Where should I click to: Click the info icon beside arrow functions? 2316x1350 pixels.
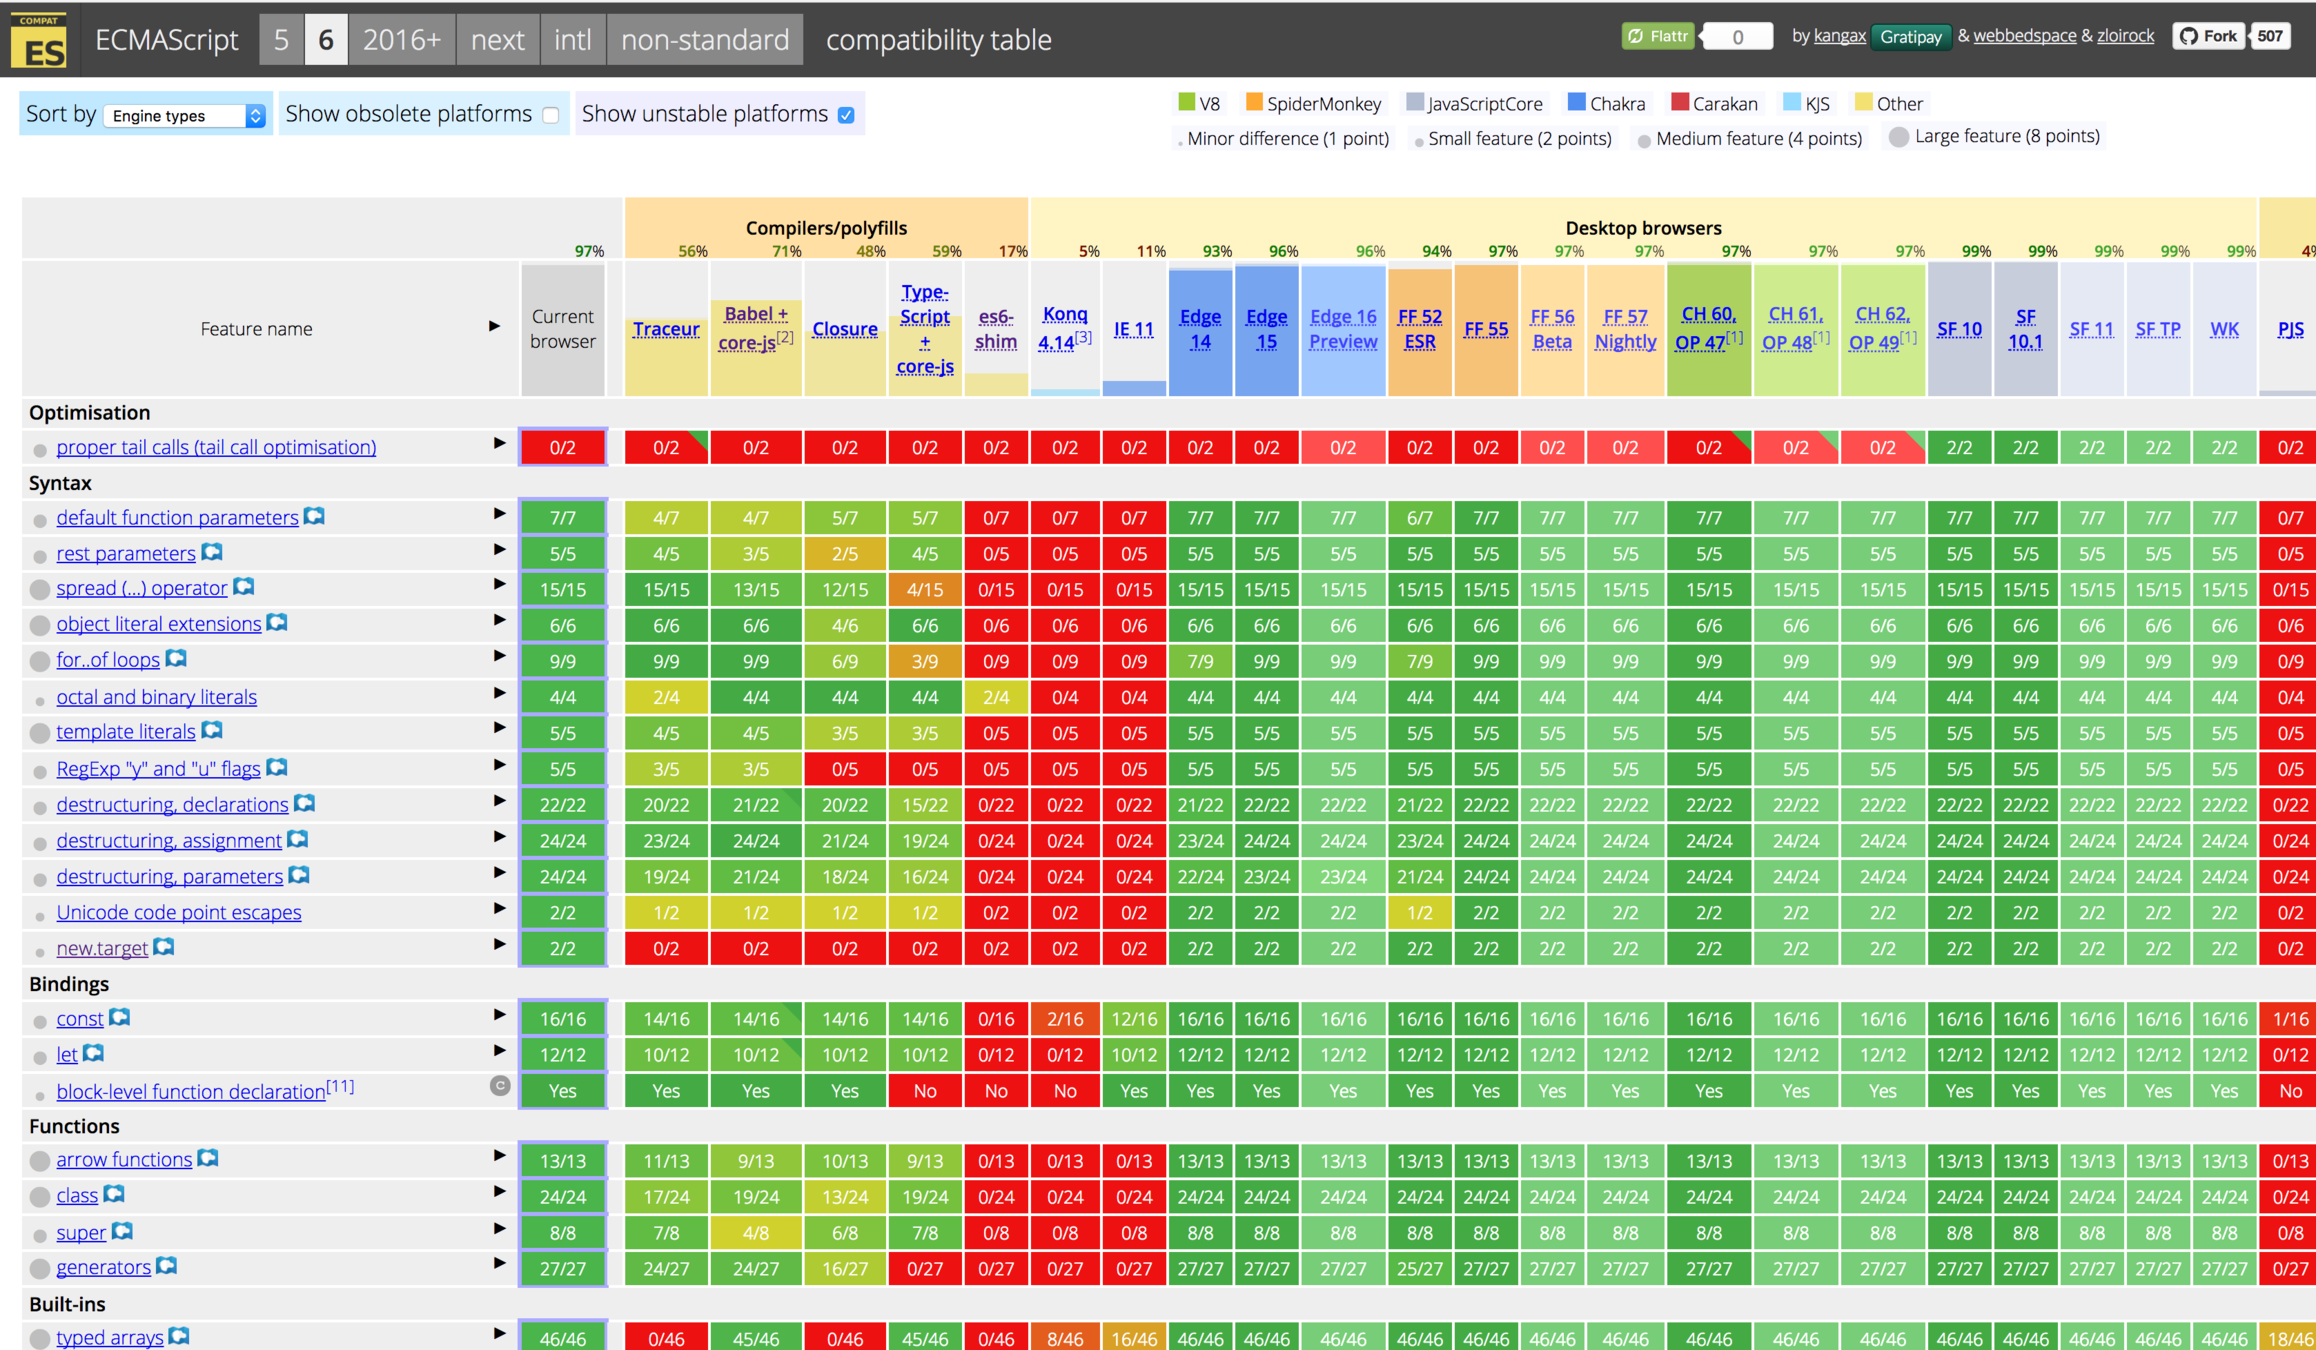tap(208, 1158)
